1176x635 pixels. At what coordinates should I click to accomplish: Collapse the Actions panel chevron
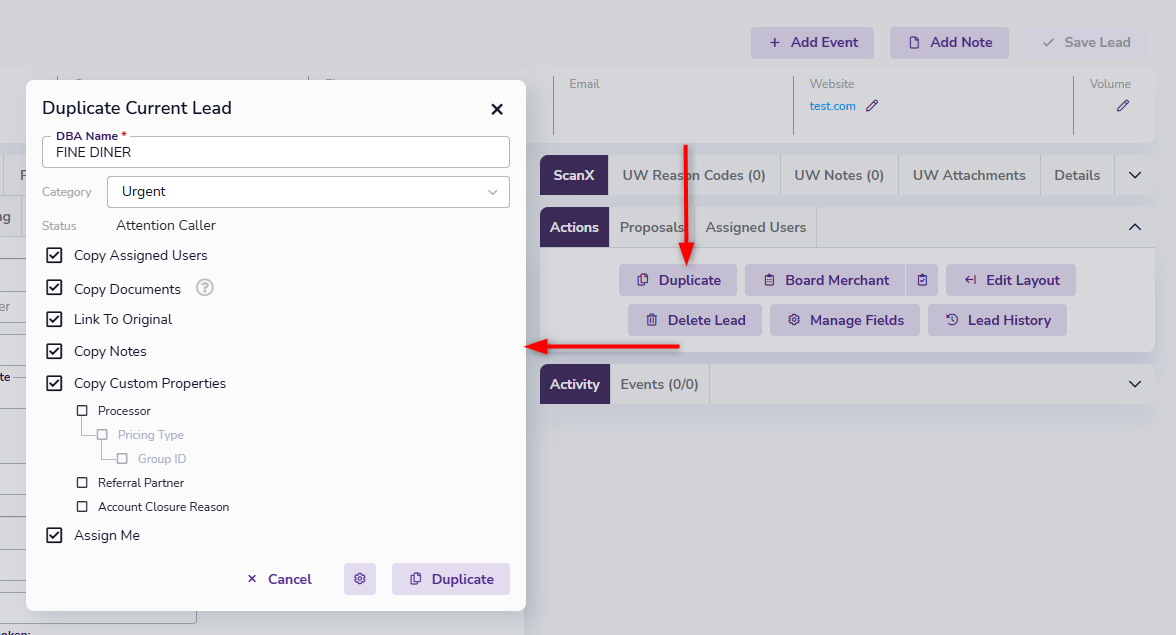coord(1135,227)
